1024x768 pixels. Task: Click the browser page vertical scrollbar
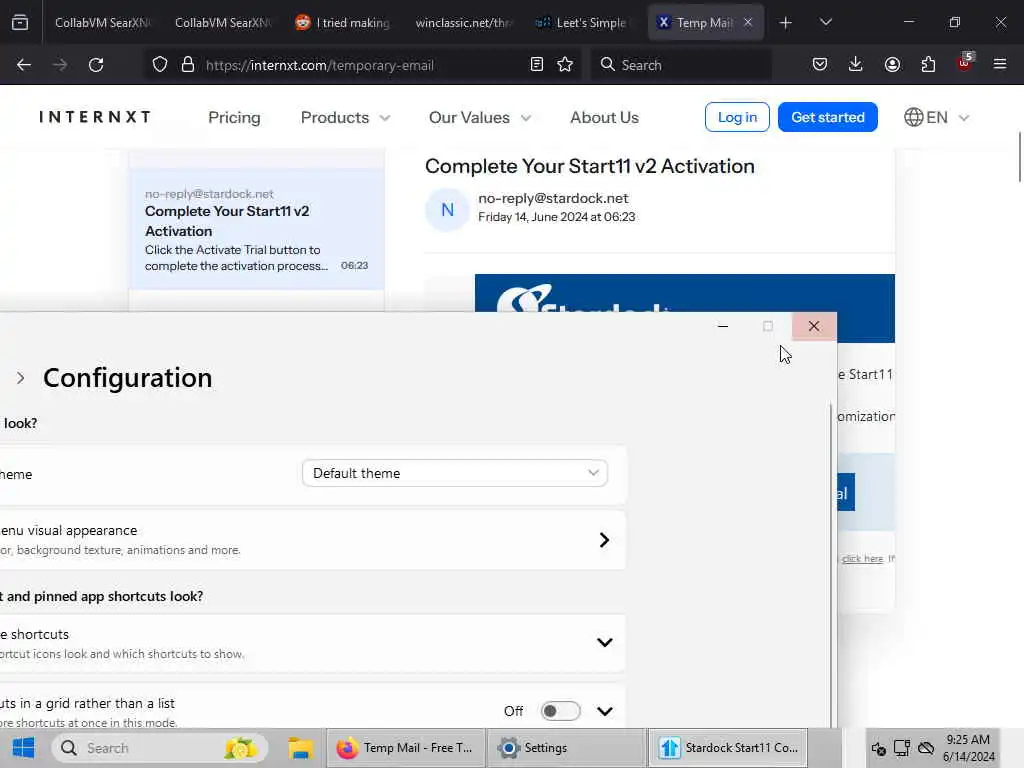pyautogui.click(x=1019, y=157)
